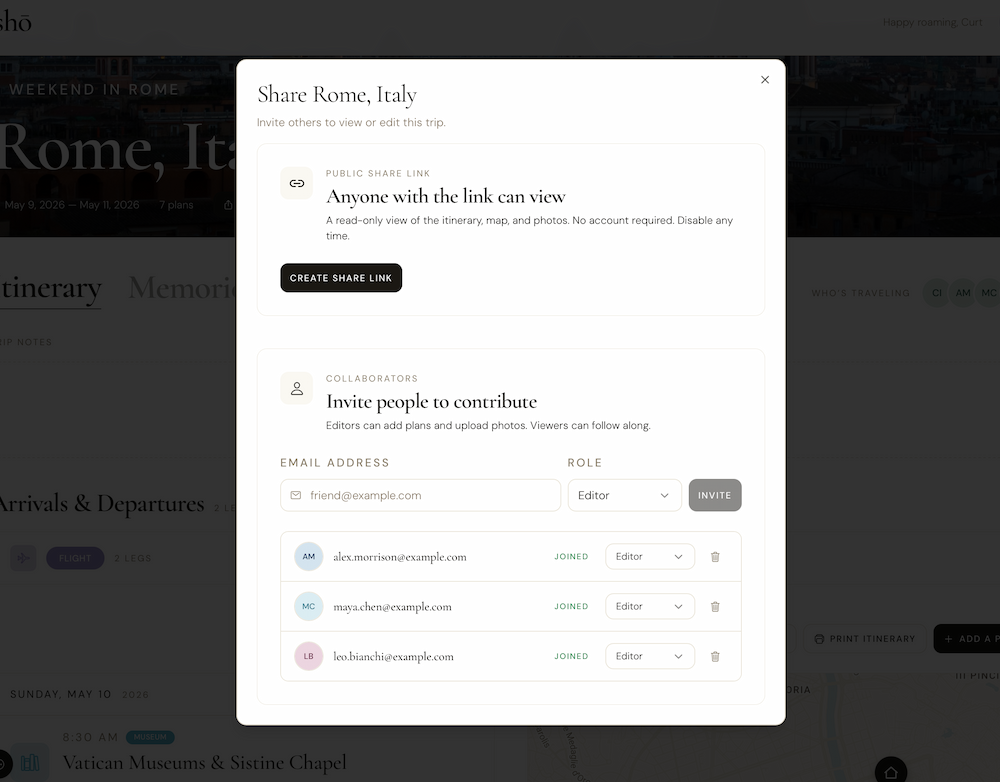Click the AM avatar for alex.morrison
The width and height of the screenshot is (1000, 782).
click(309, 557)
